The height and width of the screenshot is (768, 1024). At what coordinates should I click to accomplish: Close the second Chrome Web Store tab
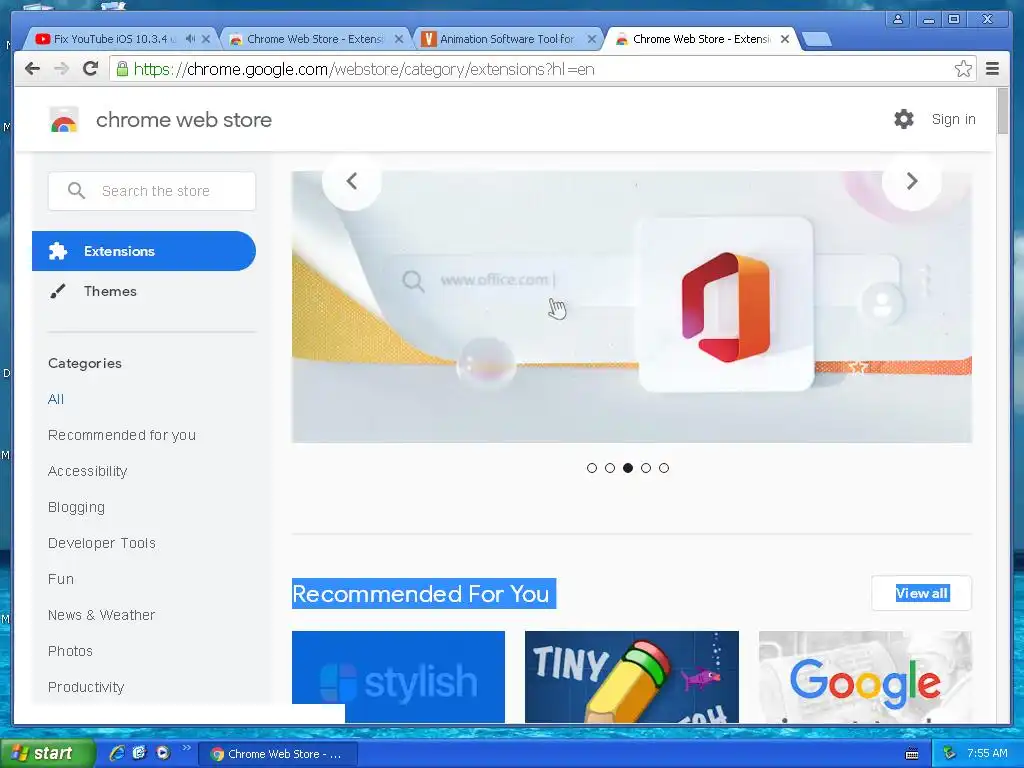tap(399, 39)
